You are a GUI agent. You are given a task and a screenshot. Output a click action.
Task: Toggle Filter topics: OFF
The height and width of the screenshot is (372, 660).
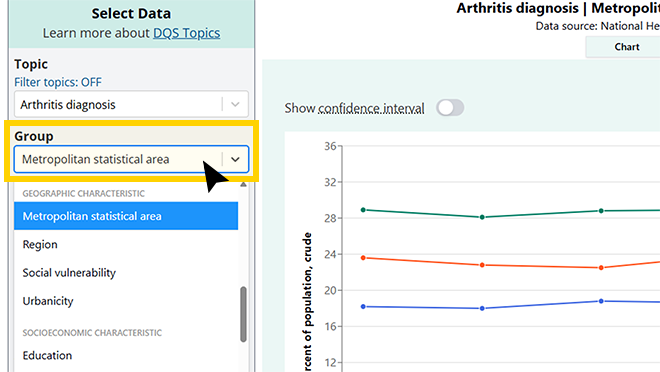pyautogui.click(x=58, y=82)
